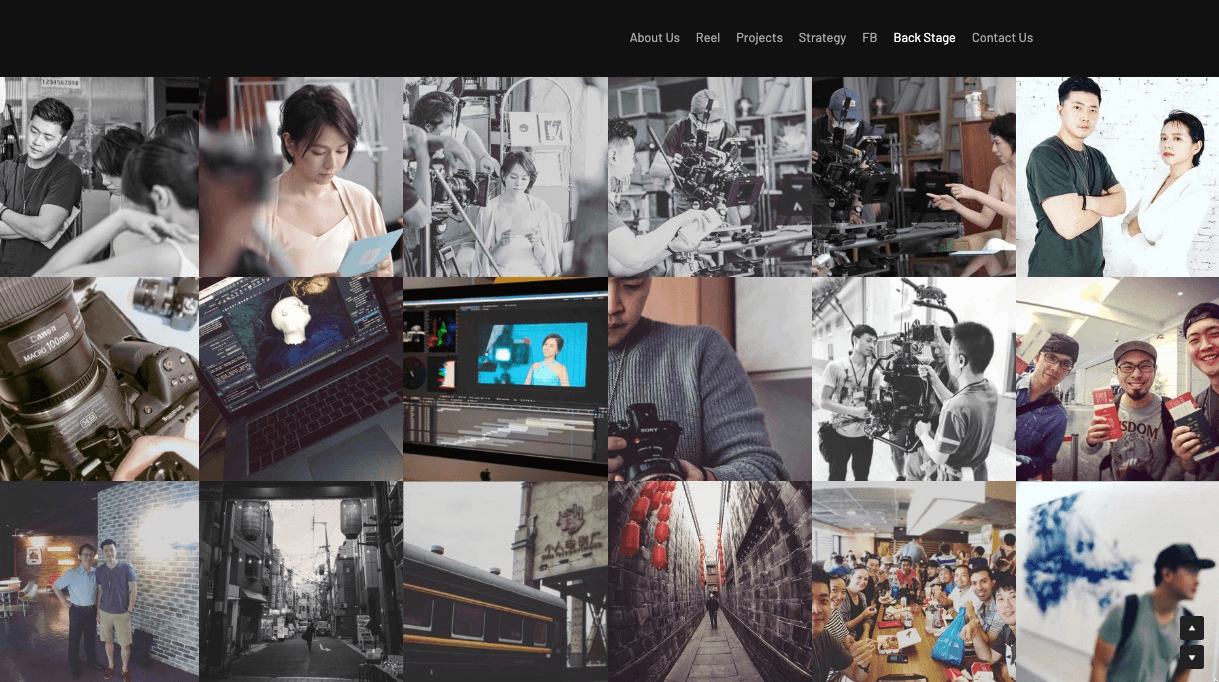View the green train carriage photo

pyautogui.click(x=505, y=581)
